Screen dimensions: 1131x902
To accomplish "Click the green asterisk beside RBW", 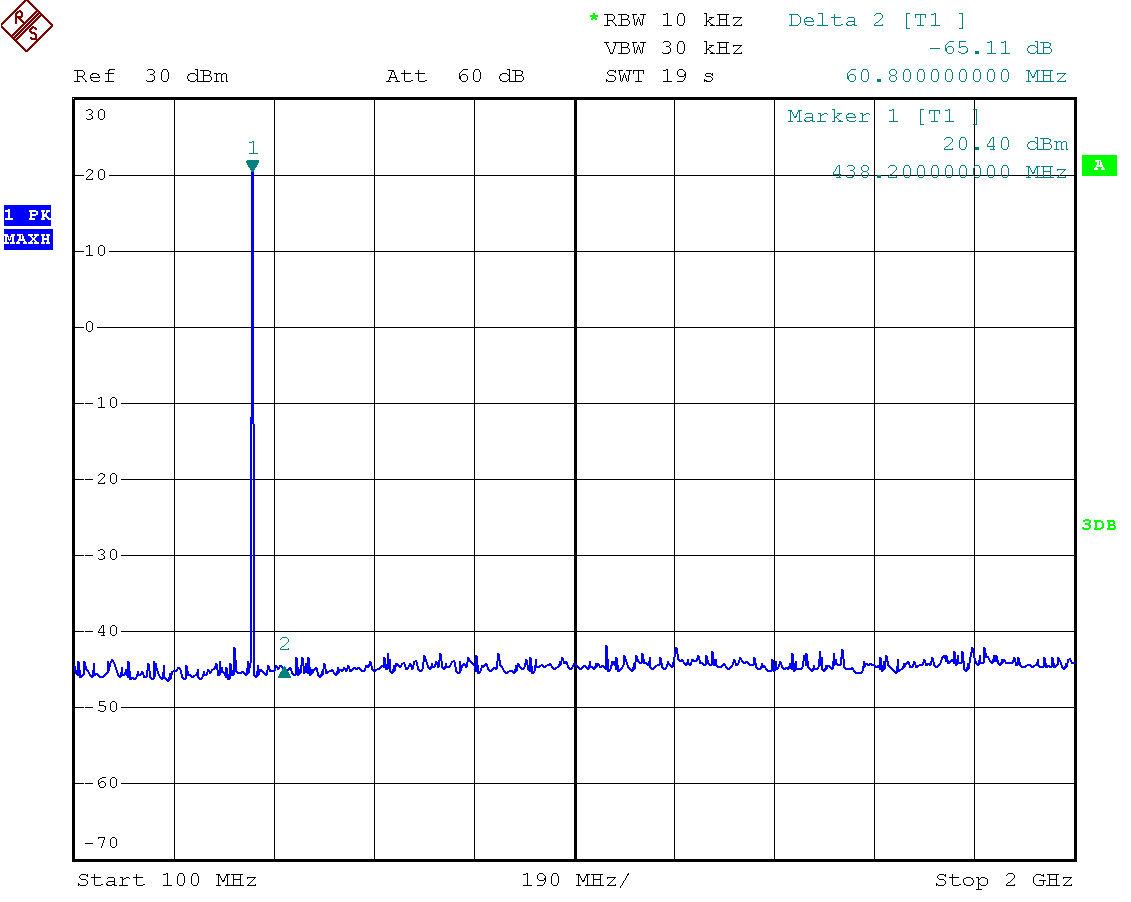I will coord(594,20).
